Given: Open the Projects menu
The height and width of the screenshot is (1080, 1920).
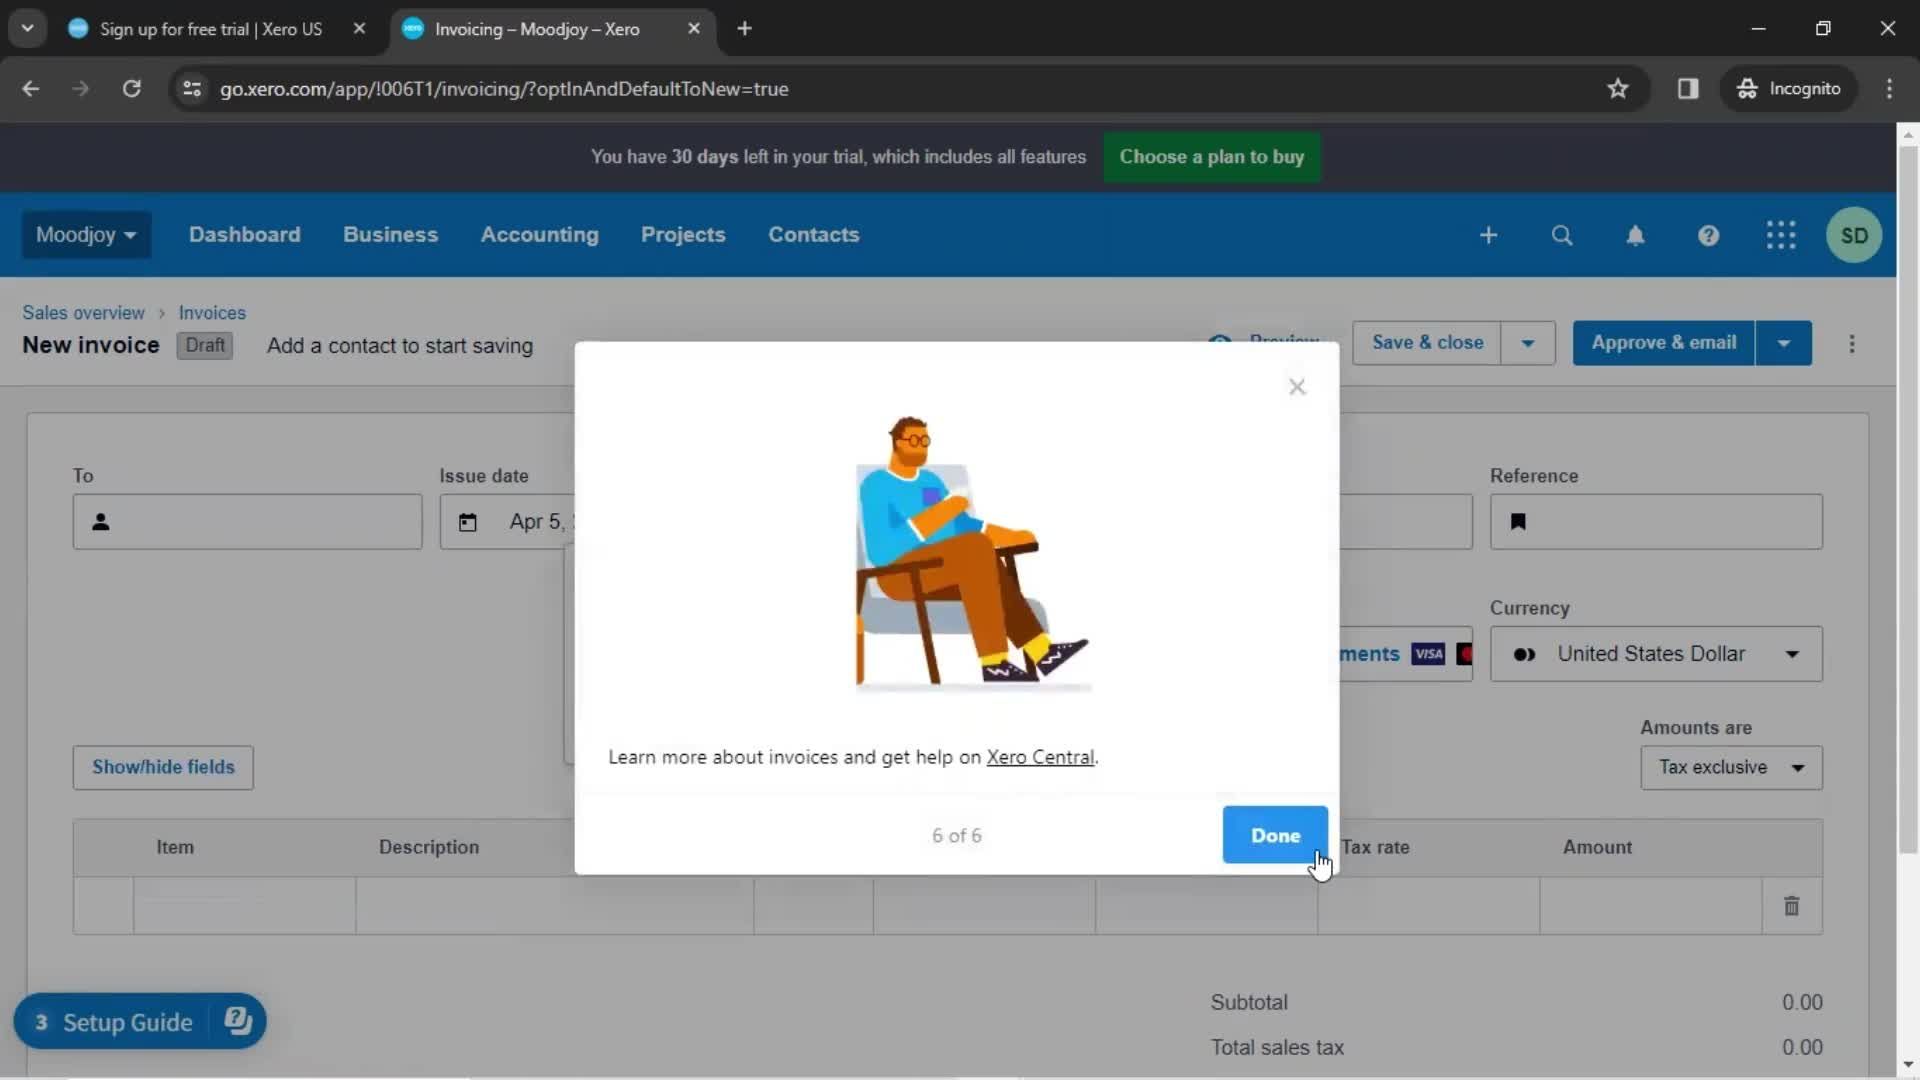Looking at the screenshot, I should coord(683,235).
